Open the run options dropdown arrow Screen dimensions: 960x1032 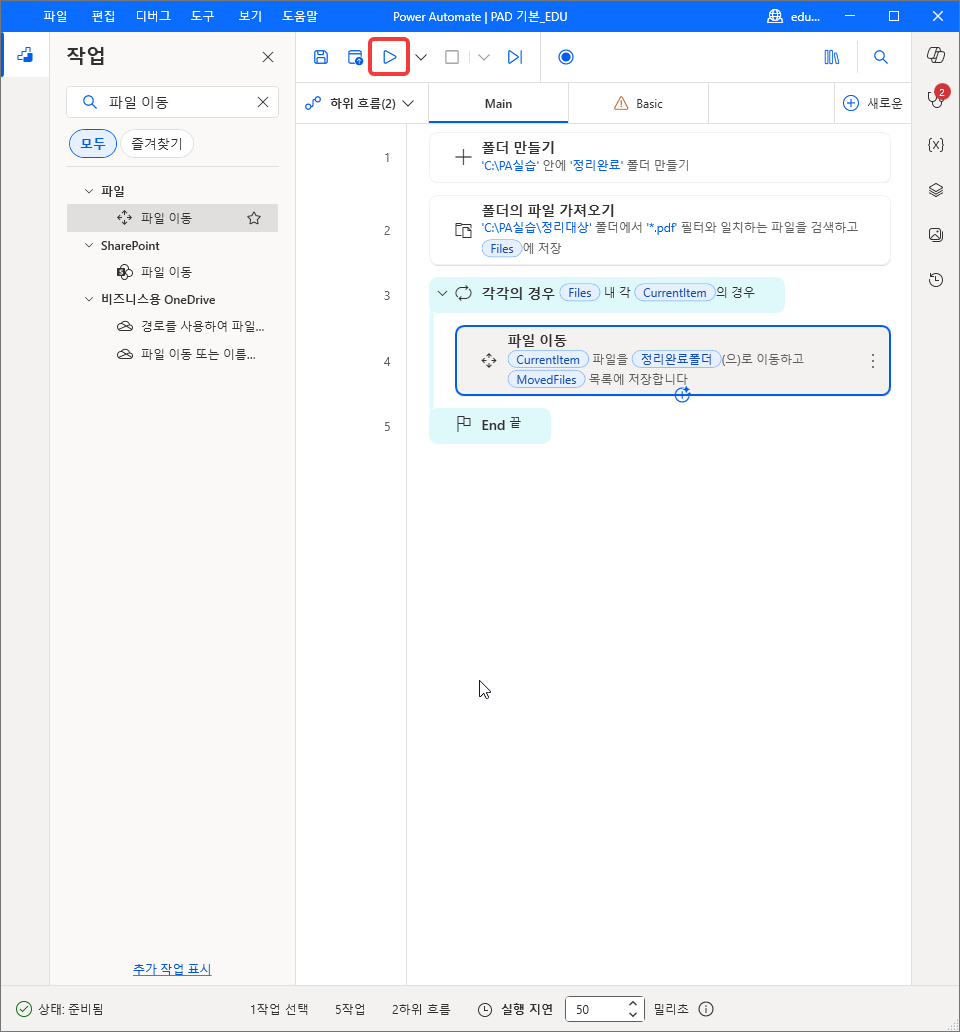[421, 57]
